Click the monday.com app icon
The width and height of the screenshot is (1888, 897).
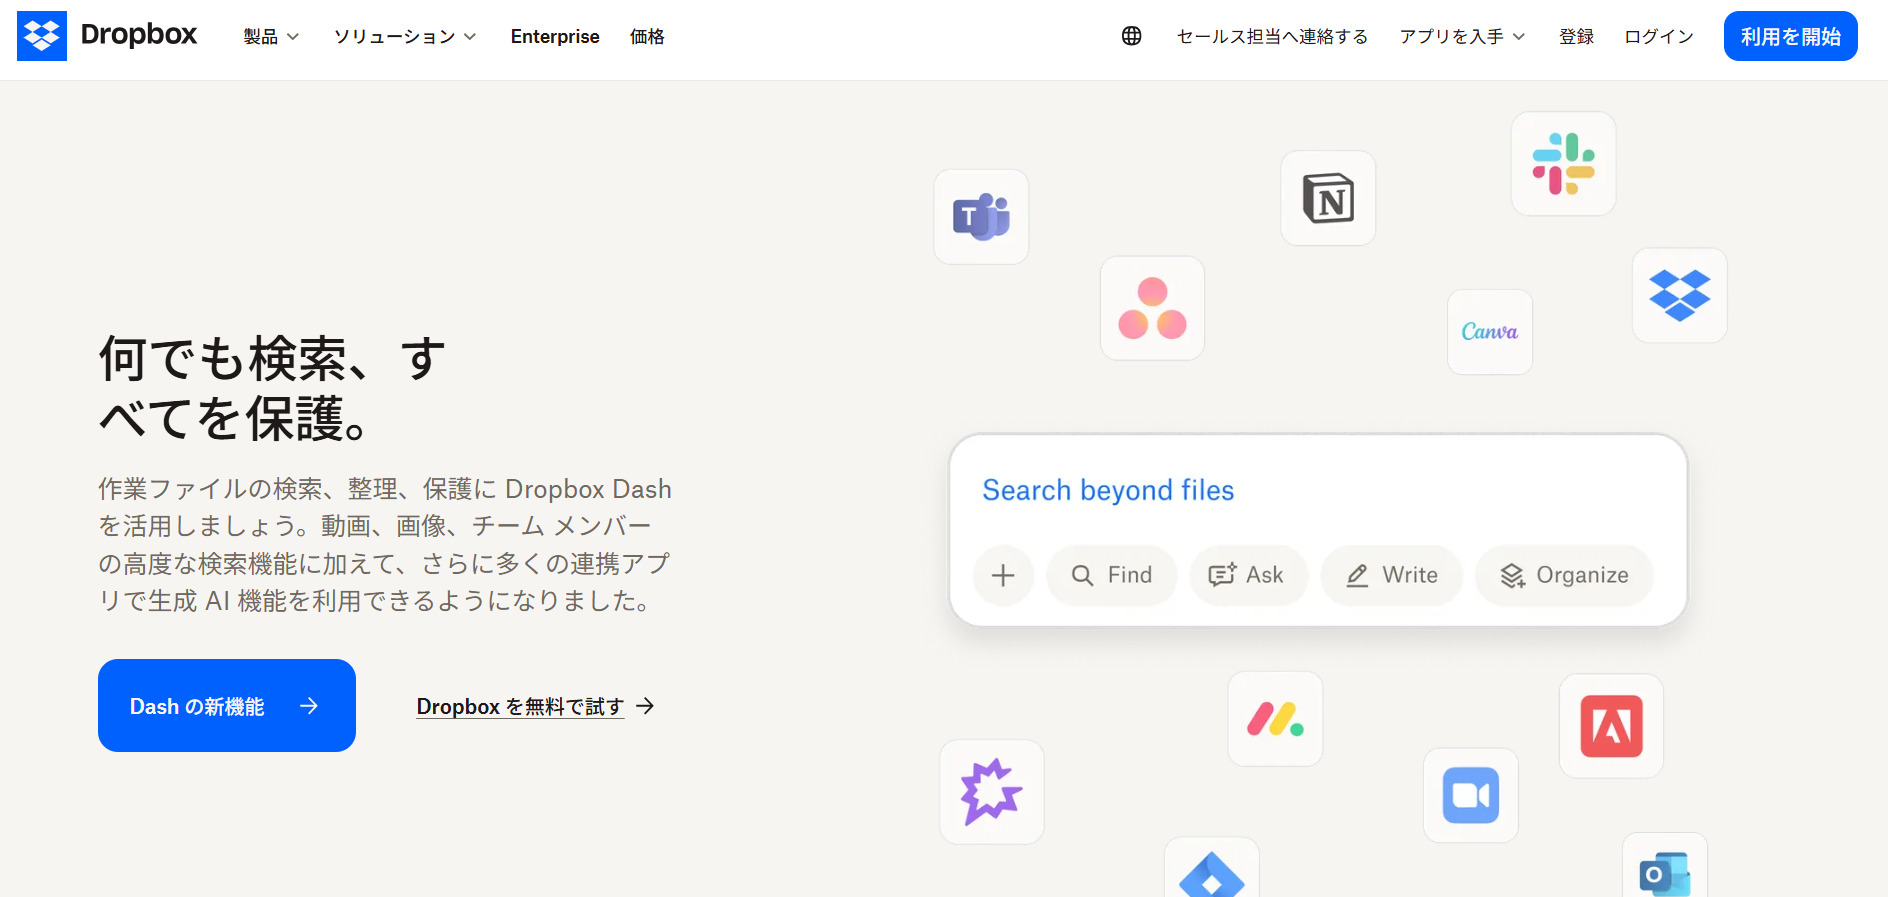pyautogui.click(x=1275, y=719)
